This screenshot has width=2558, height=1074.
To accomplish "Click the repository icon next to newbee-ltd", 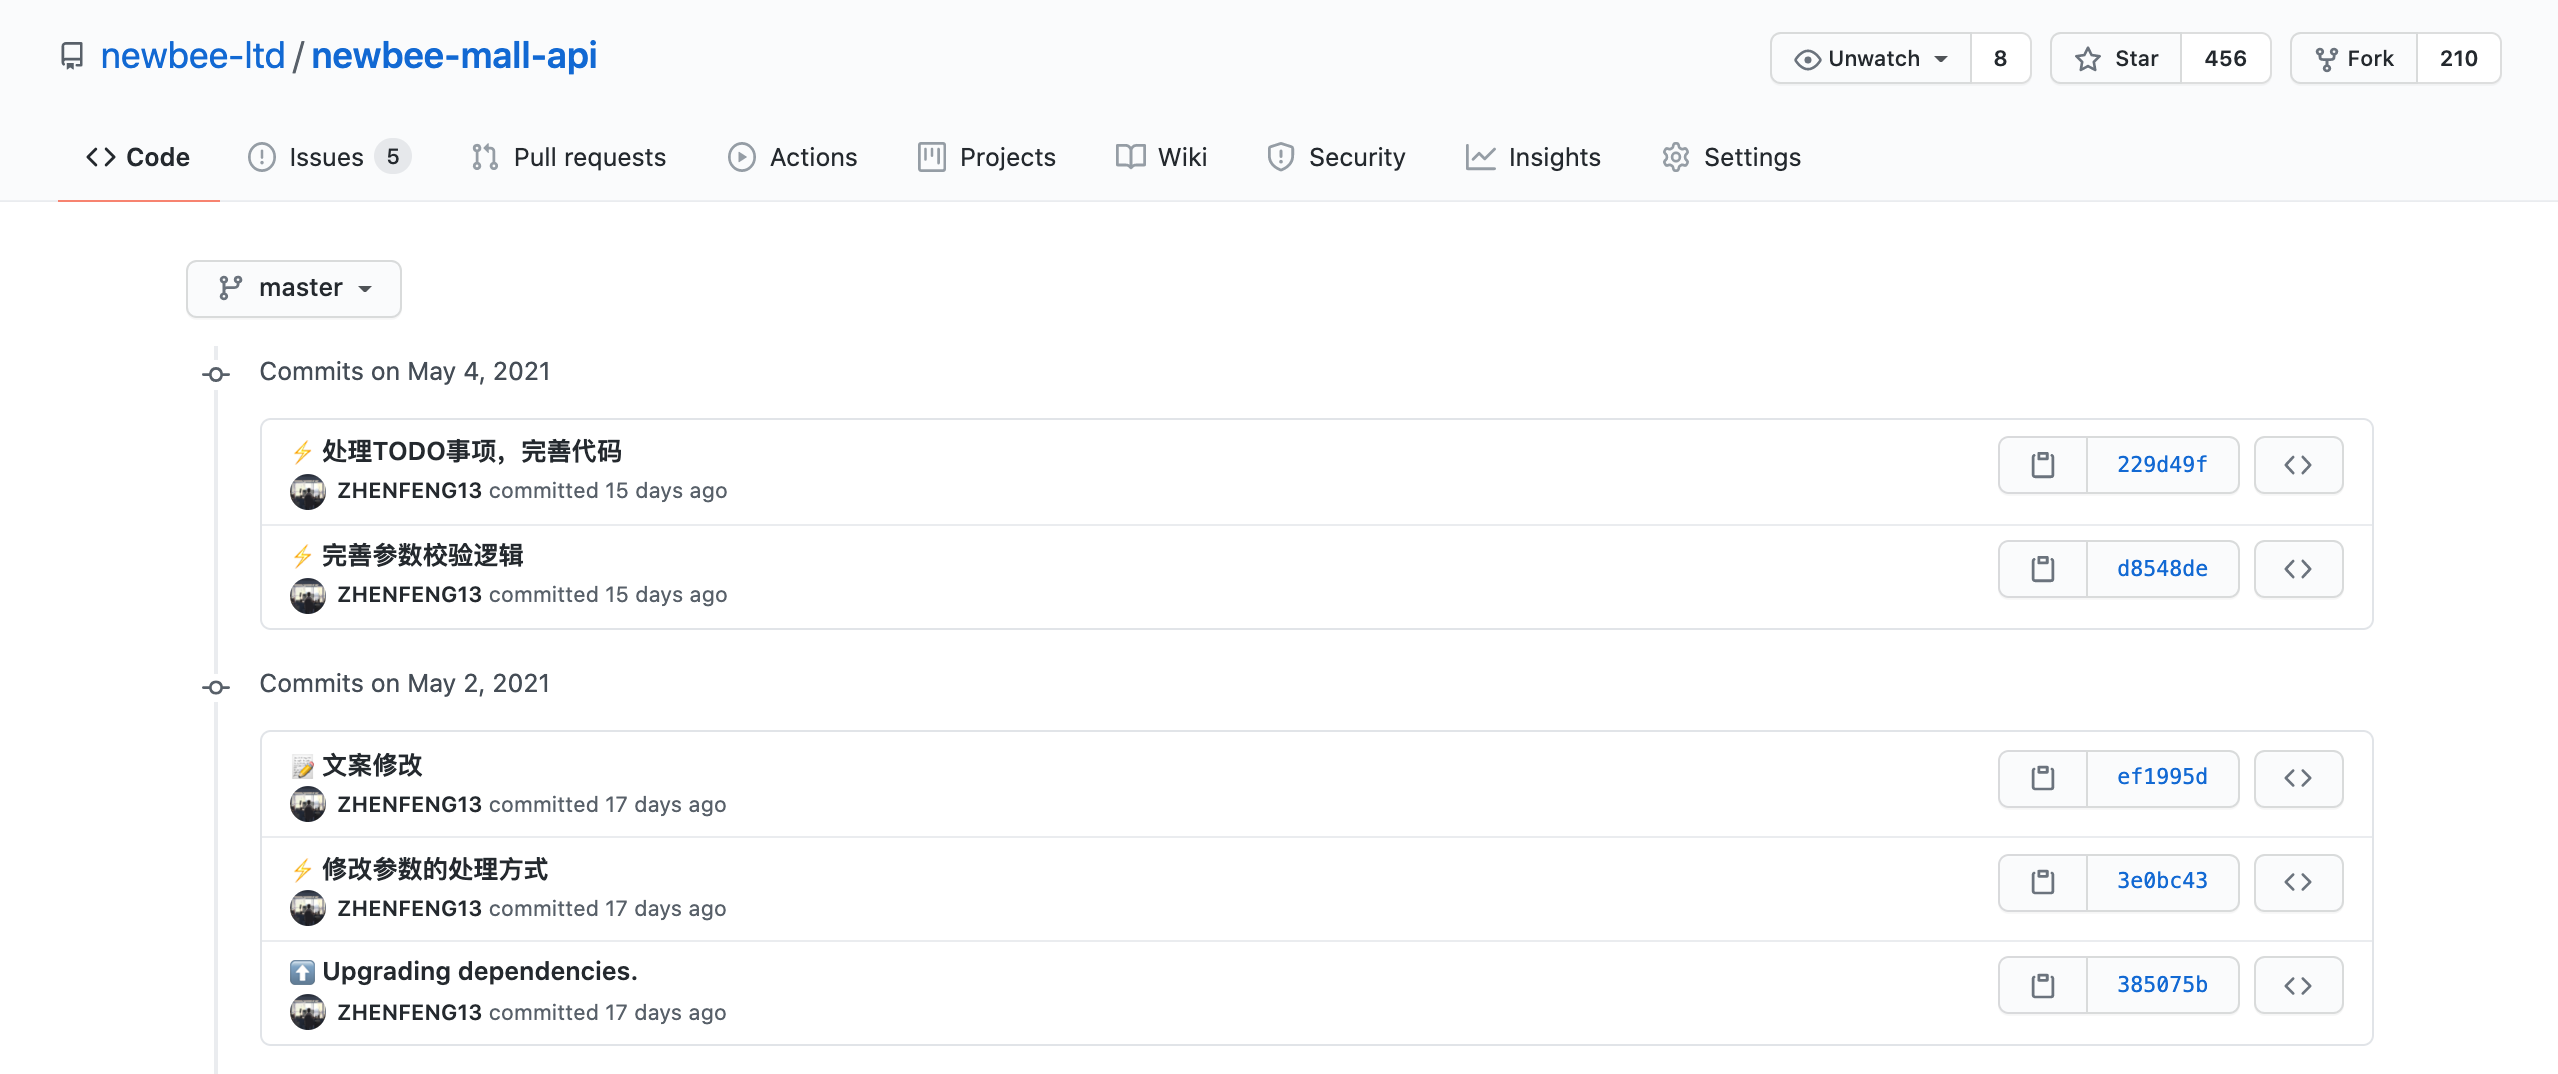I will tap(72, 56).
